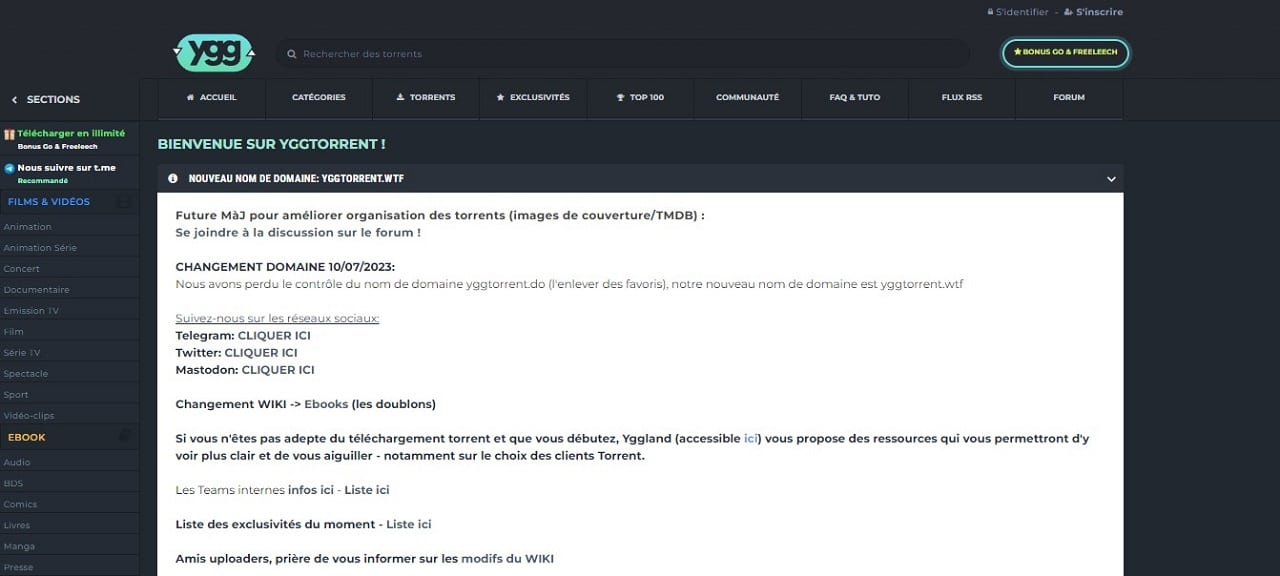The image size is (1280, 576).
Task: Collapse the Nouveau nom de domaine panel
Action: (1110, 179)
